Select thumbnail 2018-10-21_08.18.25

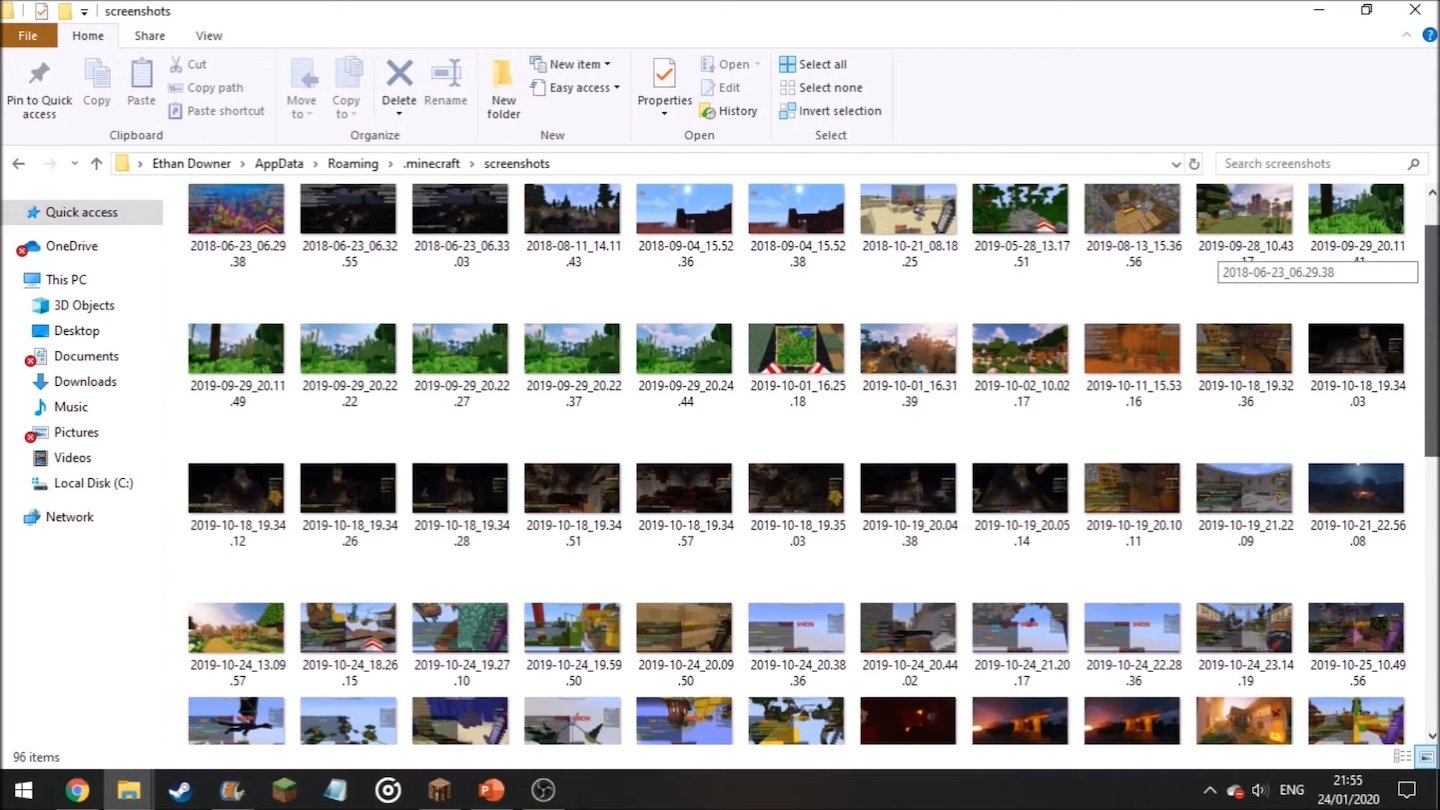908,209
